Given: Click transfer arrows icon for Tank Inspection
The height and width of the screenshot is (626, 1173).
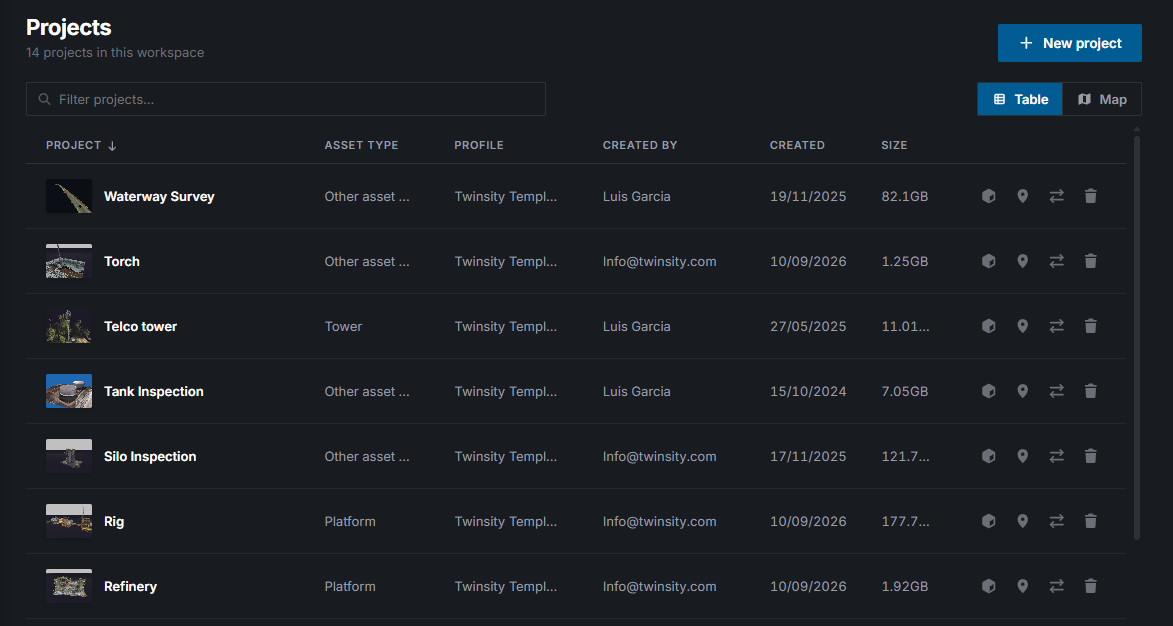Looking at the screenshot, I should (x=1056, y=391).
